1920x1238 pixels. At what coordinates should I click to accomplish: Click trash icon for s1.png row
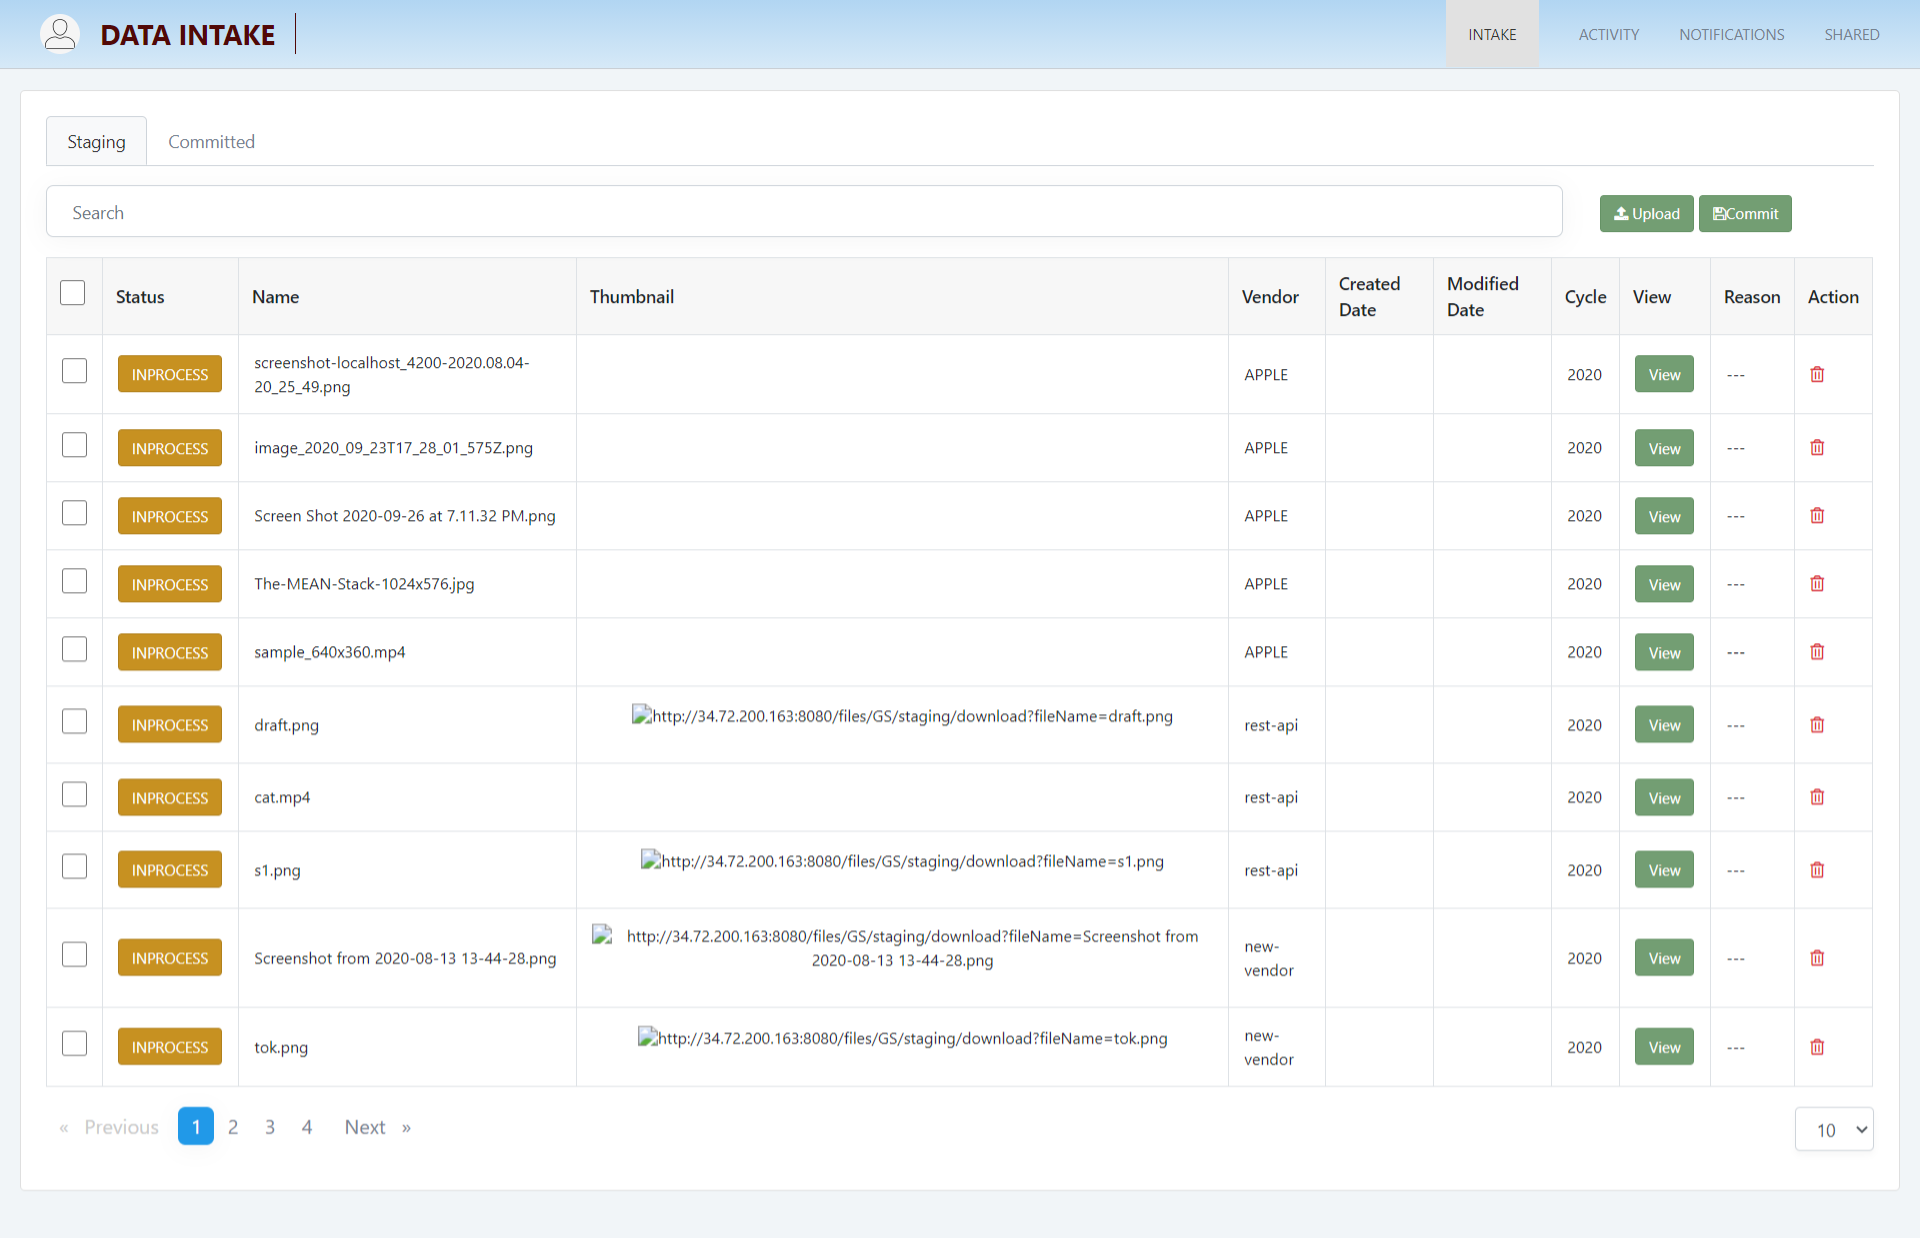coord(1817,870)
